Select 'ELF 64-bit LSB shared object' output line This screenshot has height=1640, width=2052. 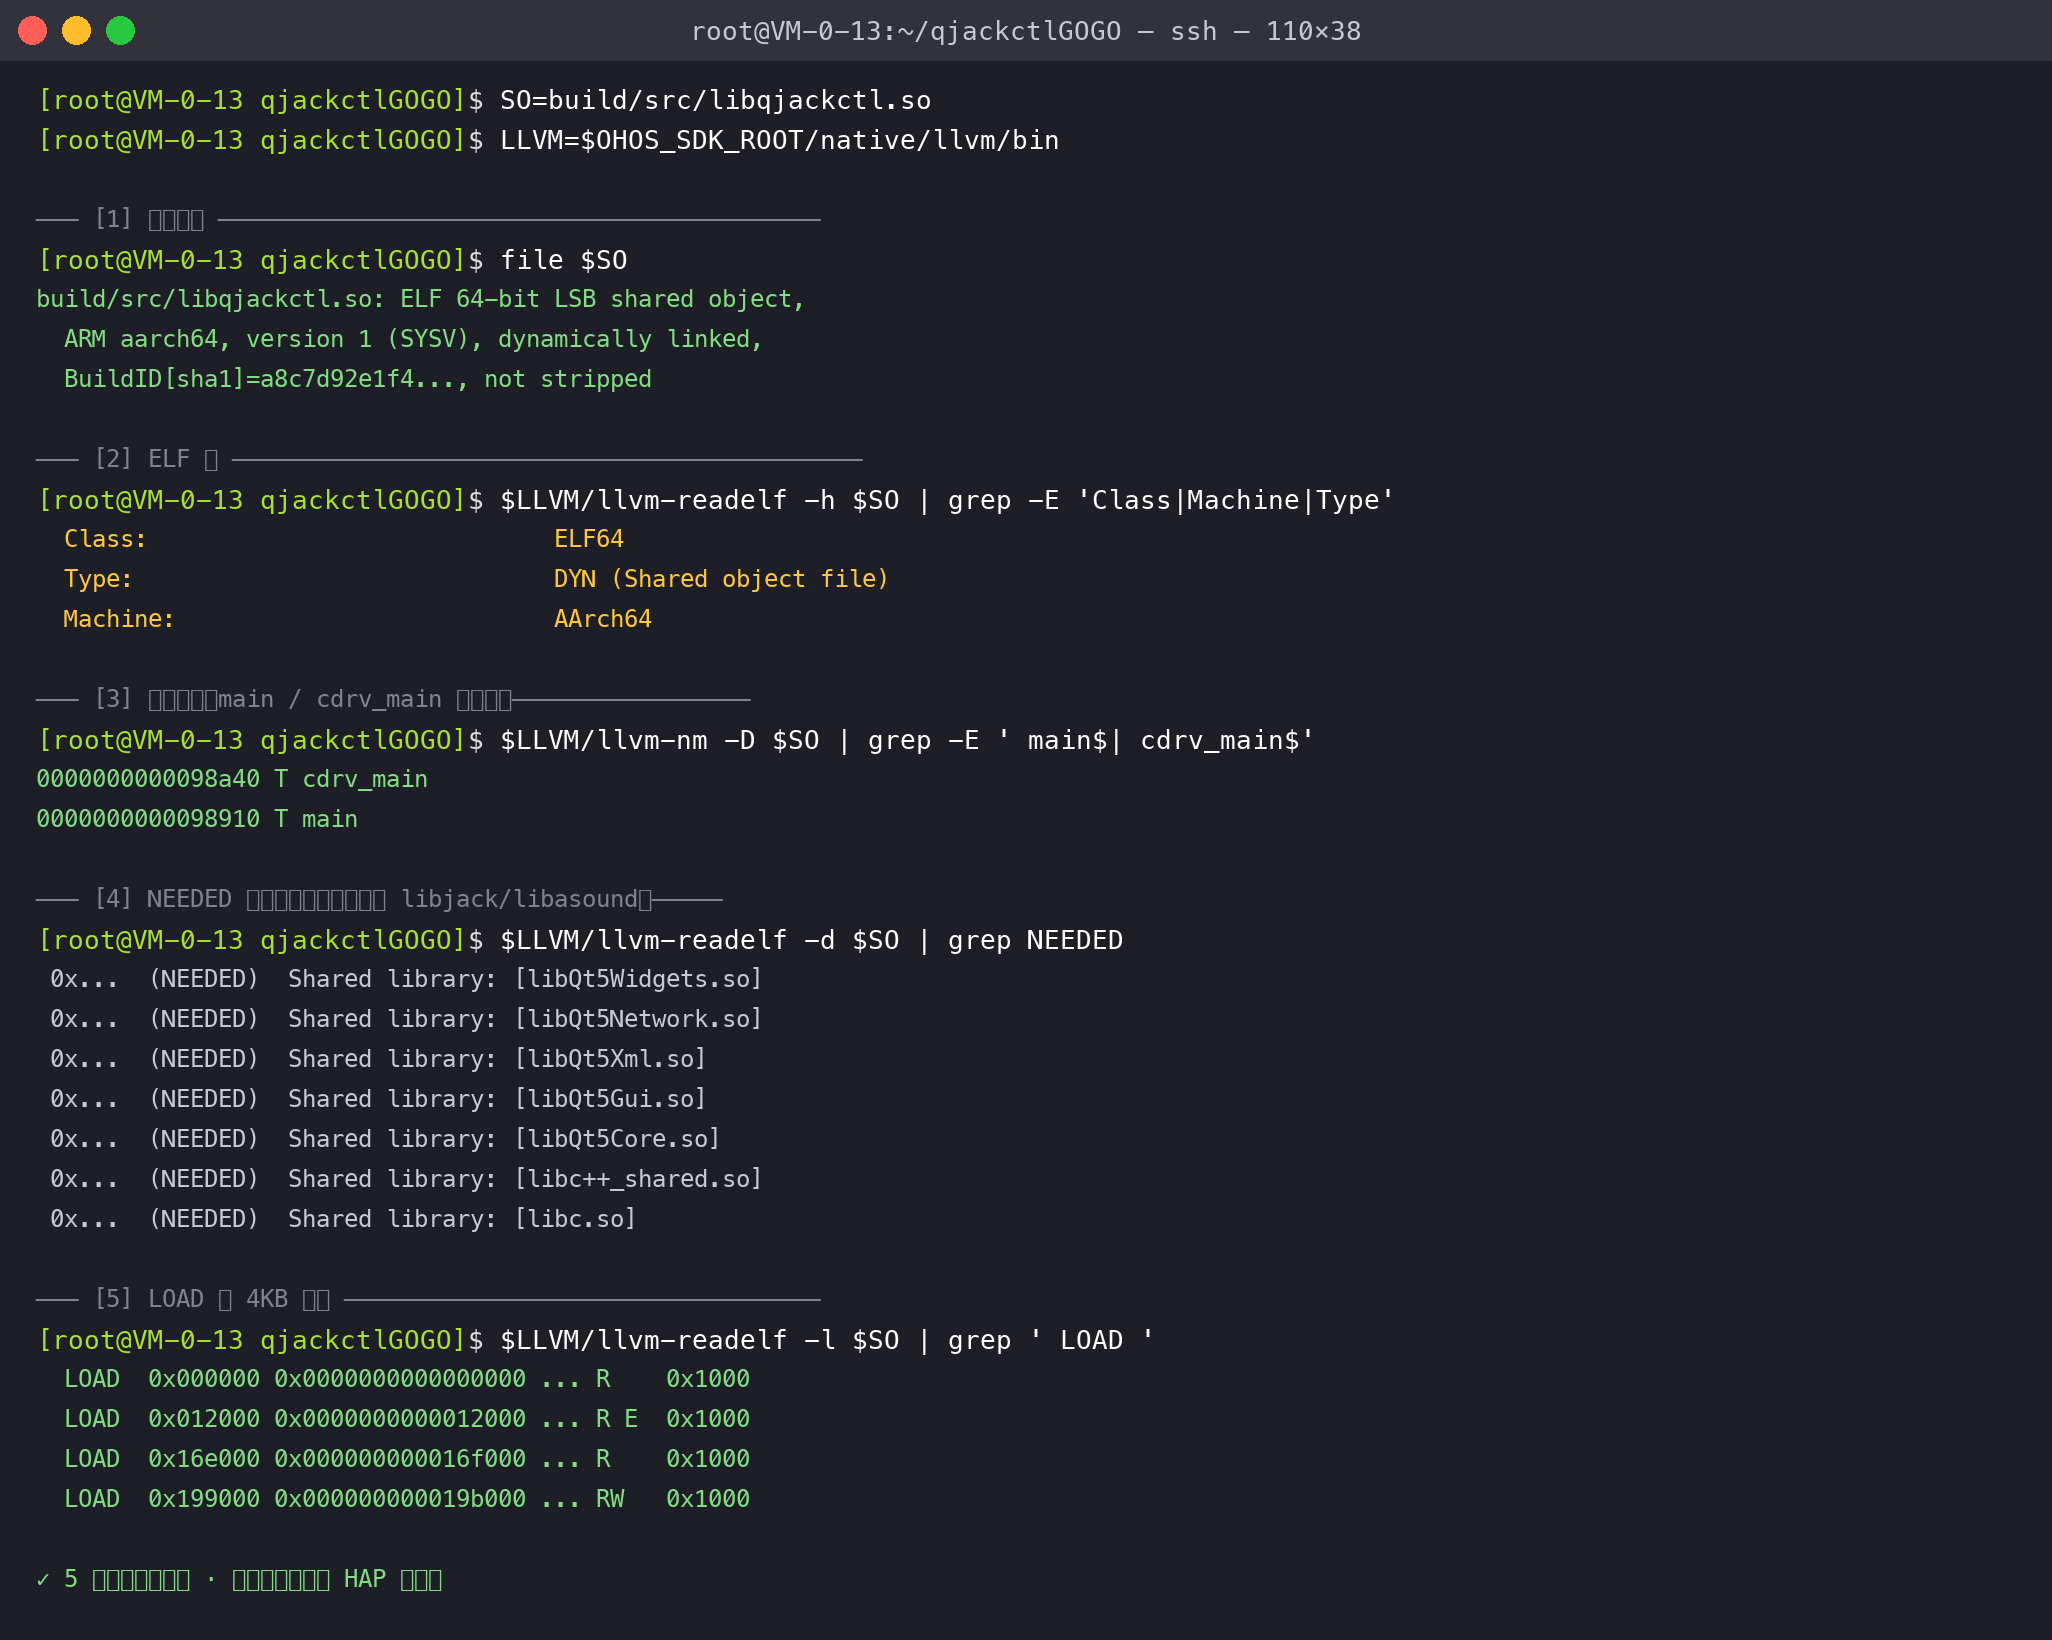click(420, 299)
